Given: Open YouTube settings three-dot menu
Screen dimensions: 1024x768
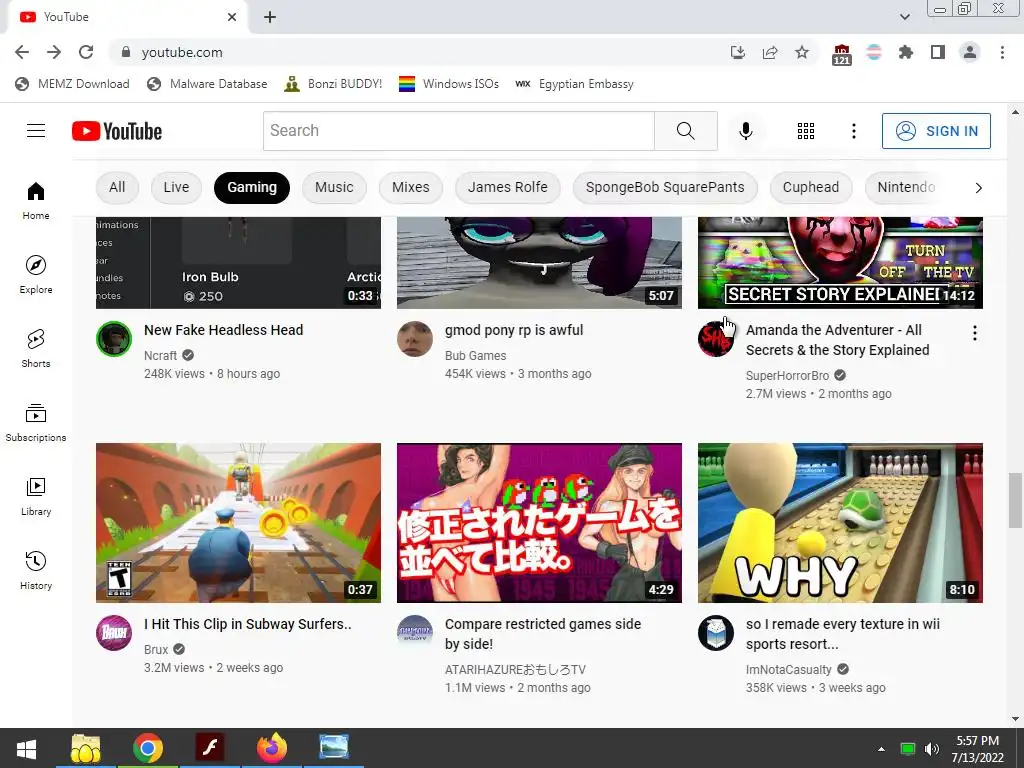Looking at the screenshot, I should (854, 131).
